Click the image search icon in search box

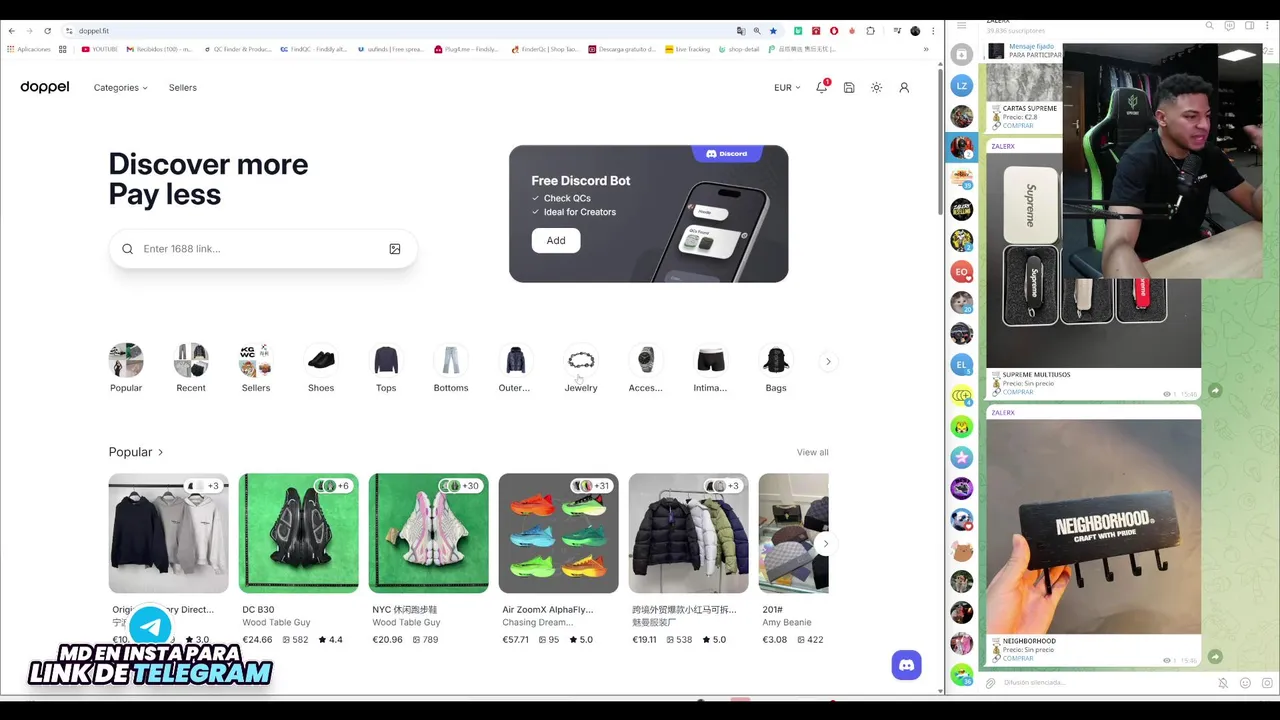coord(395,249)
